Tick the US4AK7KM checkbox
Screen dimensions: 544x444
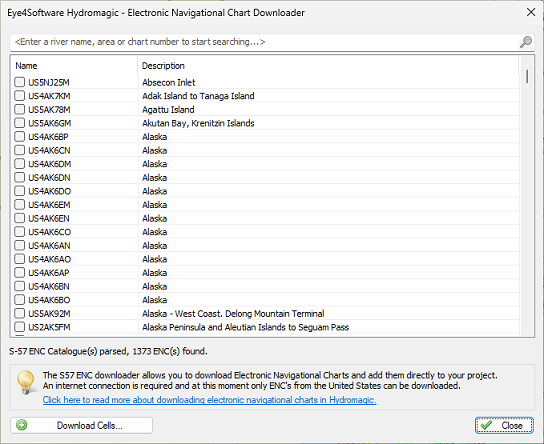[x=19, y=96]
